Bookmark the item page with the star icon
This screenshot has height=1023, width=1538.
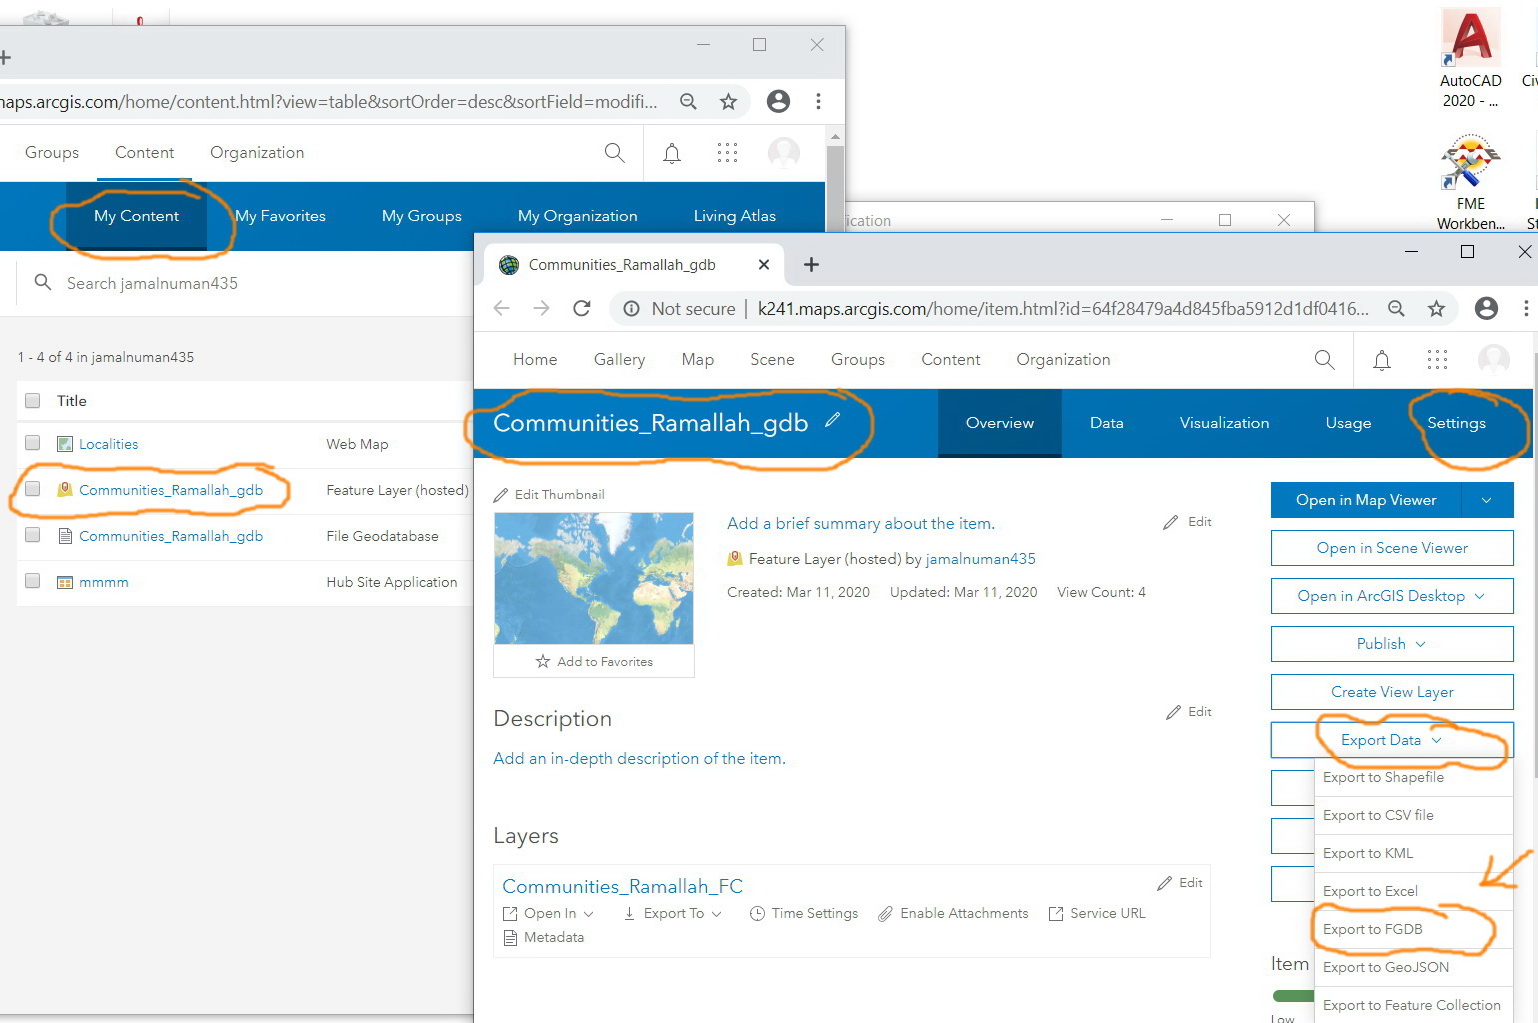coord(1437,309)
